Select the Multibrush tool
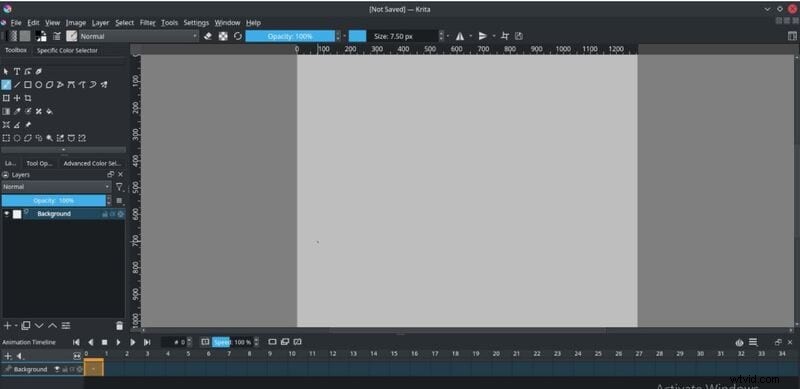 tap(104, 85)
